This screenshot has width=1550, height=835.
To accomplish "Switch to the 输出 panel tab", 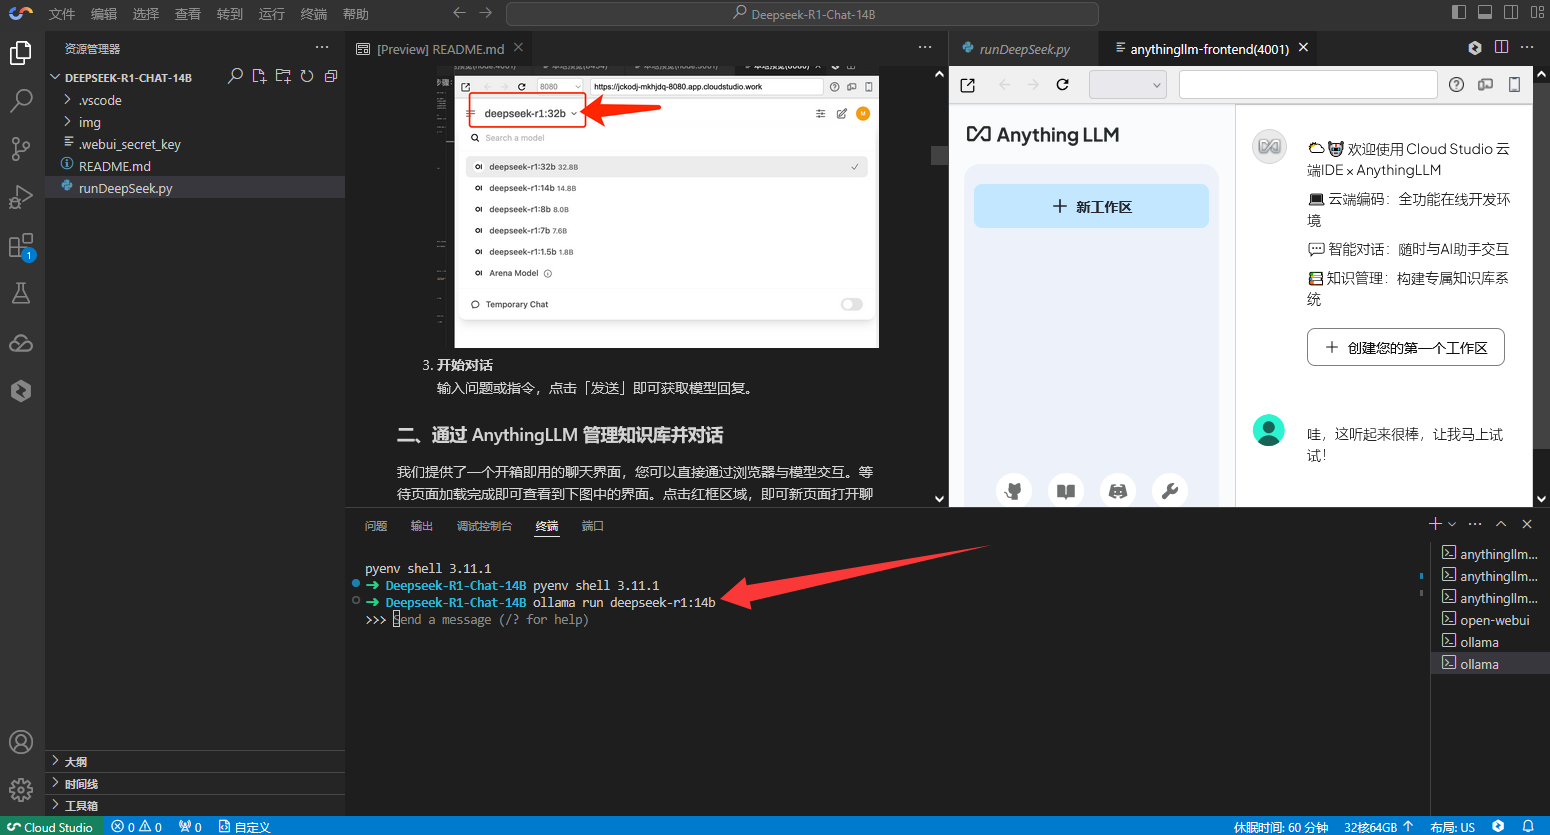I will tap(422, 526).
